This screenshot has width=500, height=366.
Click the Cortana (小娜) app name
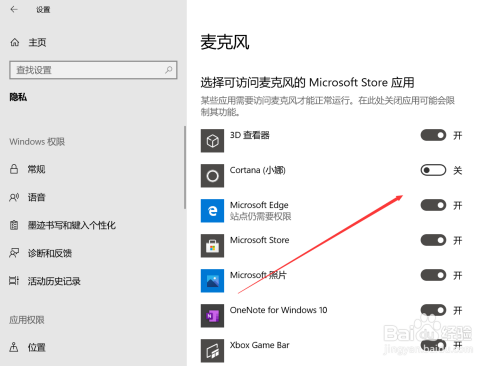[258, 170]
